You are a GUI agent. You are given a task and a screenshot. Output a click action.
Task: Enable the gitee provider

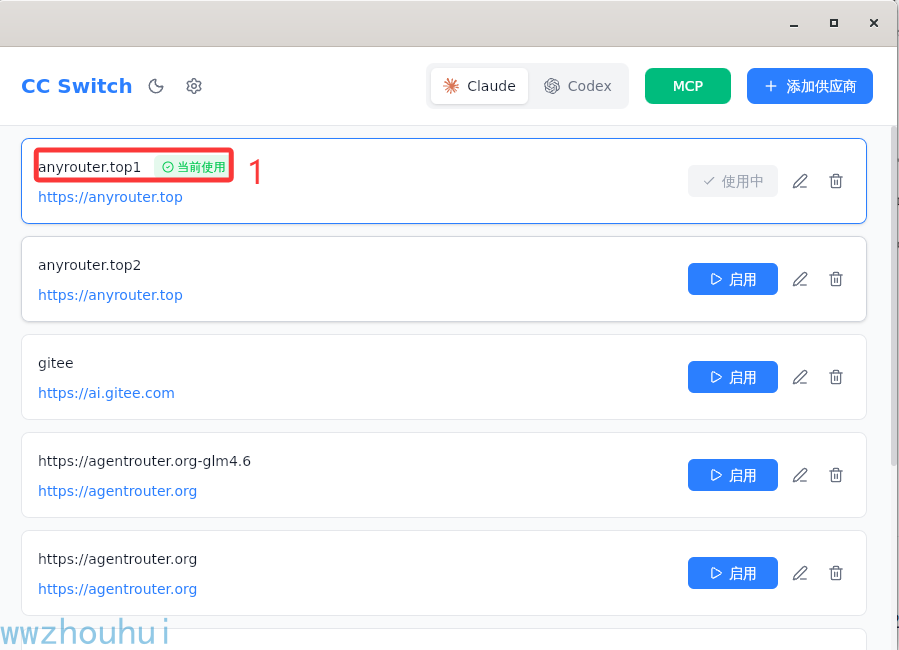(733, 377)
